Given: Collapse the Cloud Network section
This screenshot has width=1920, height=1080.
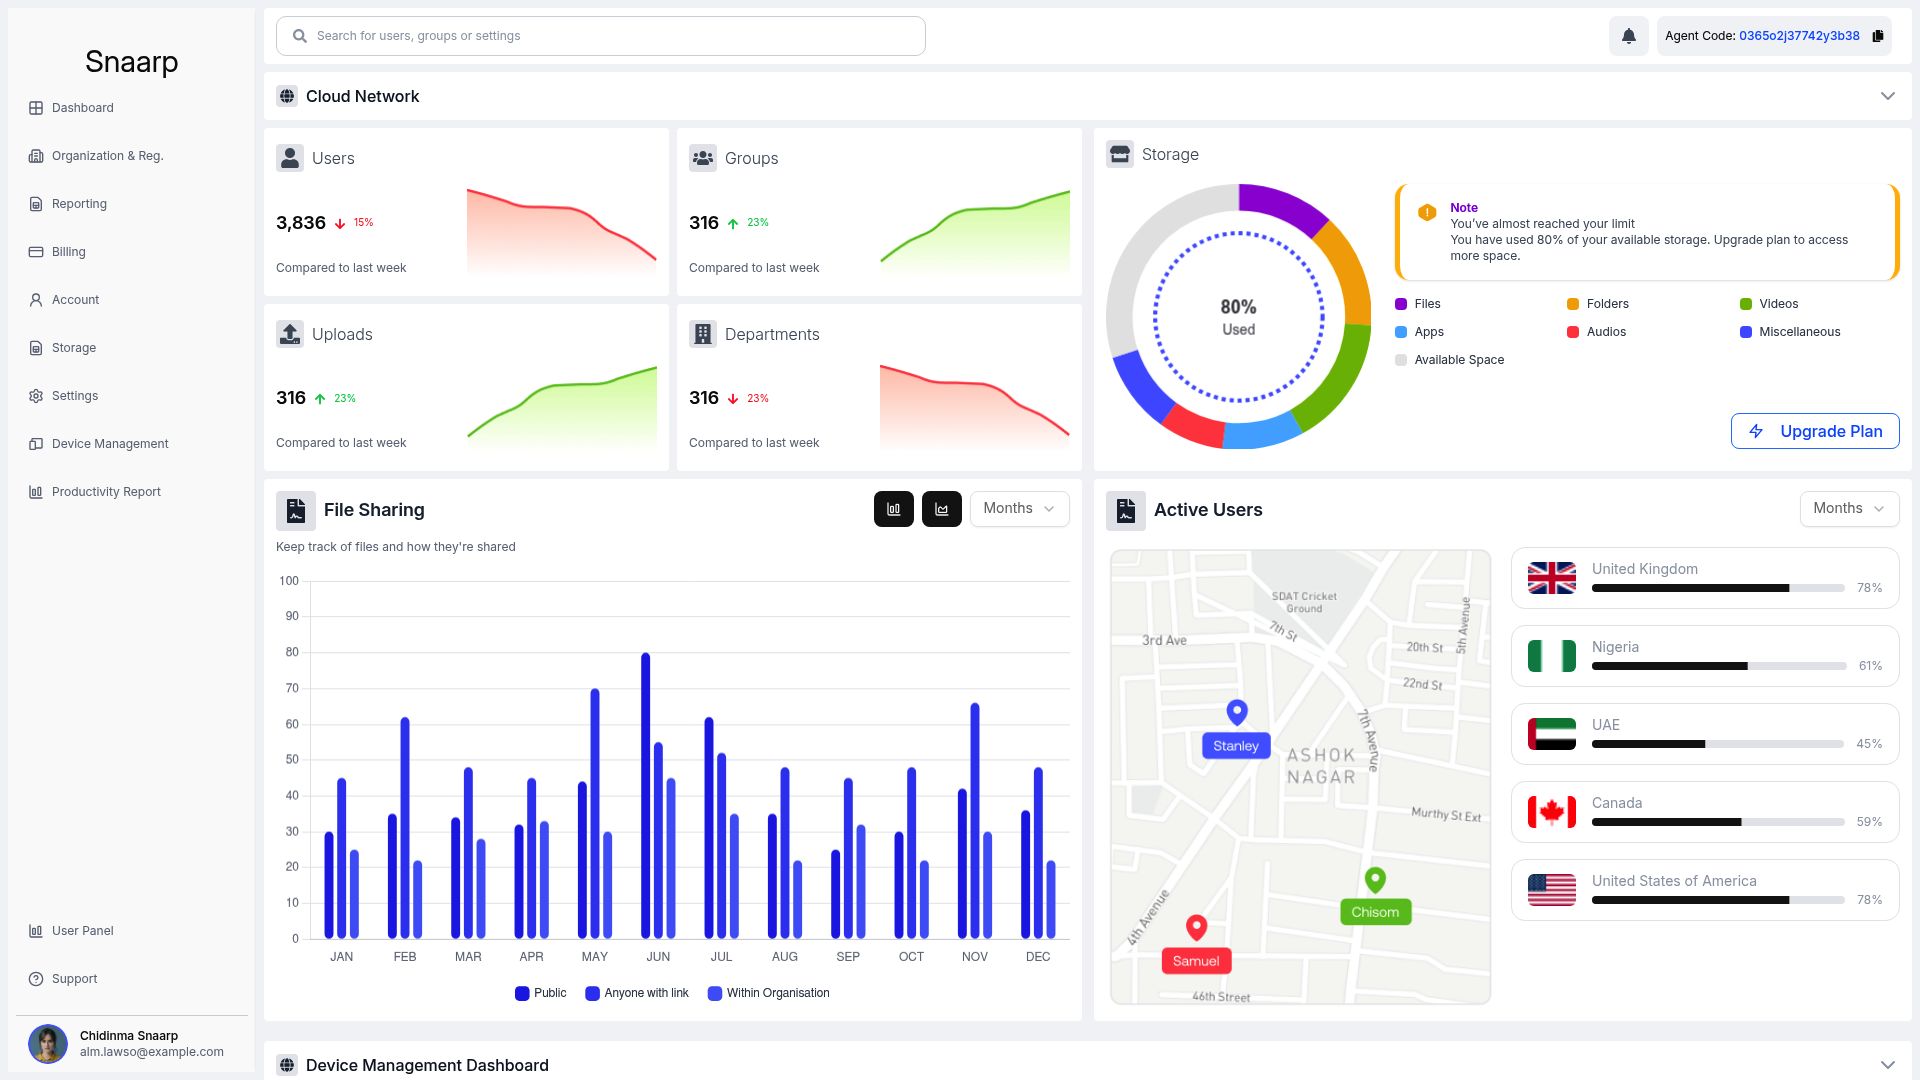Looking at the screenshot, I should [1887, 96].
